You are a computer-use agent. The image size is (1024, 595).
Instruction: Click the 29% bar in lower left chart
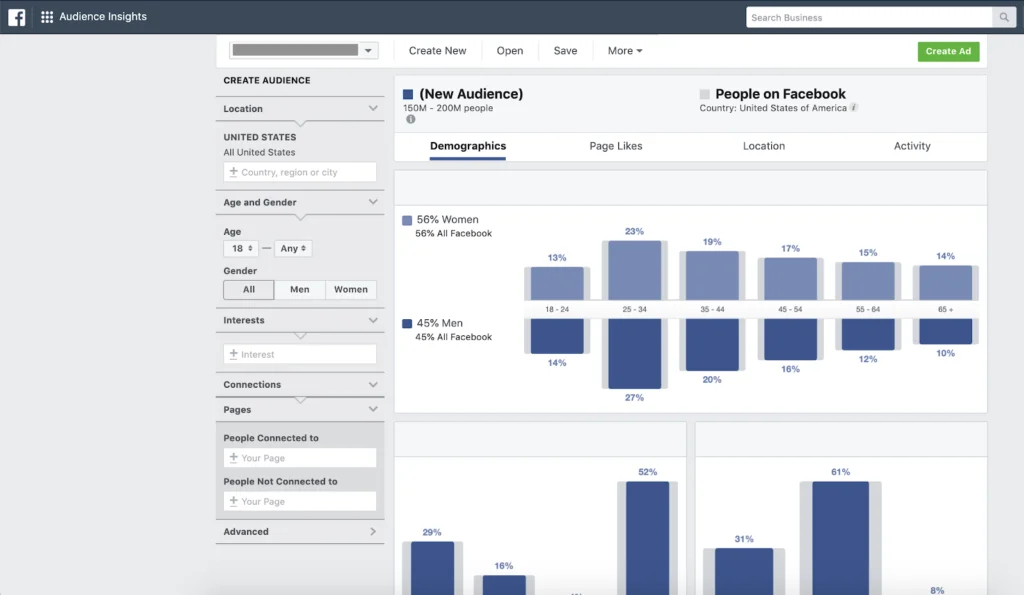432,568
